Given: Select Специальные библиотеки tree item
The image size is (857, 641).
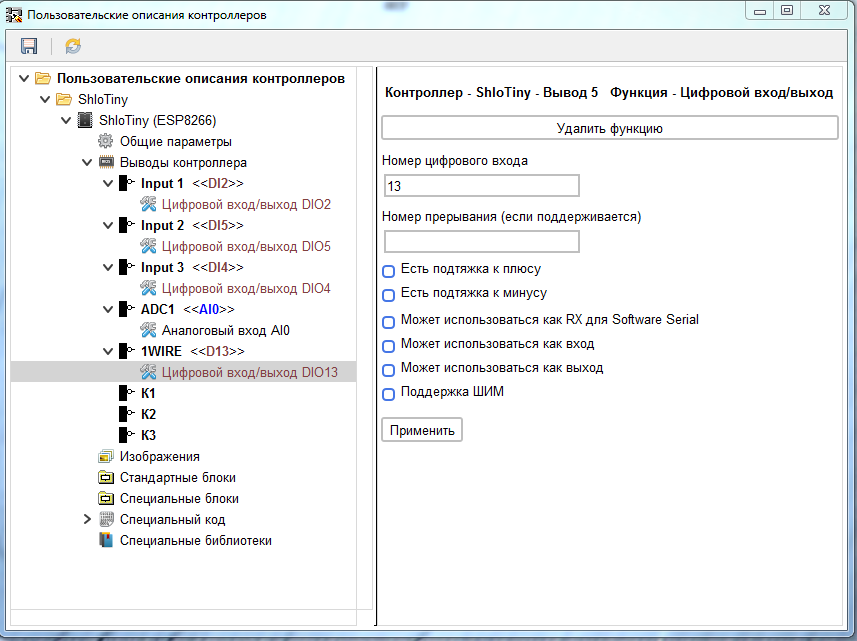Looking at the screenshot, I should [196, 540].
